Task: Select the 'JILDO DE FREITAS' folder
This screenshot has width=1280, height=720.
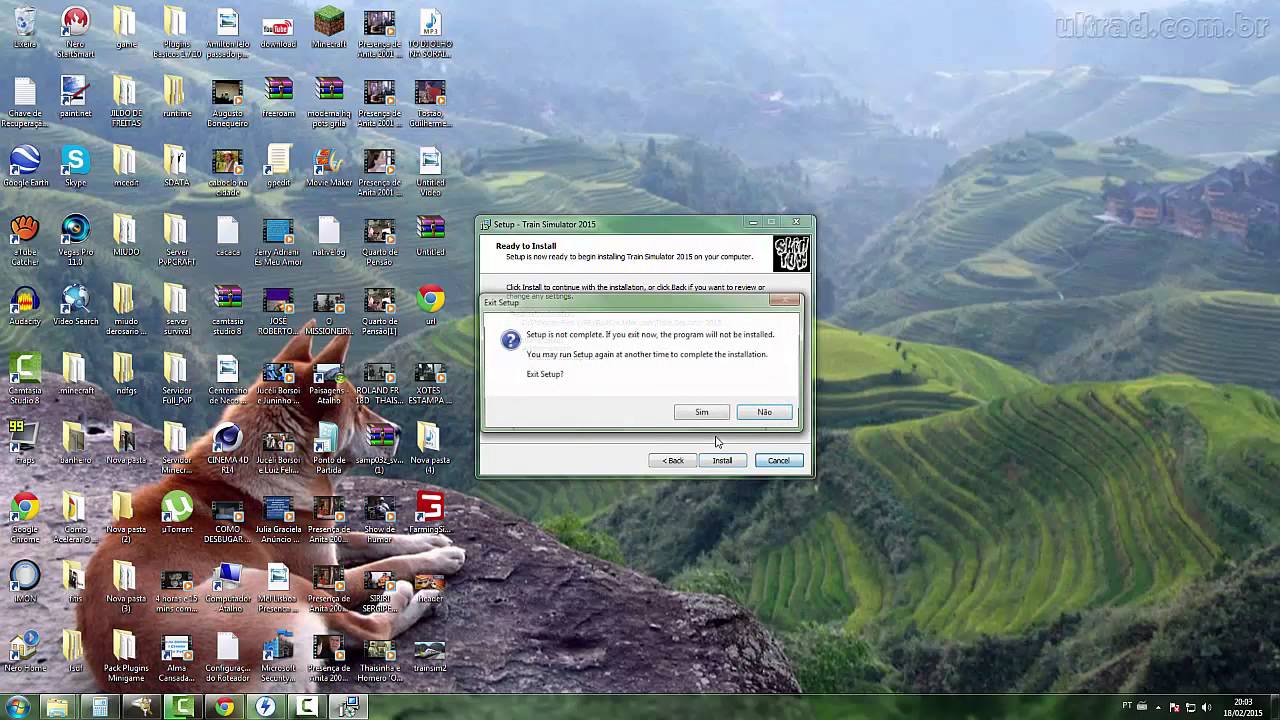Action: 126,102
